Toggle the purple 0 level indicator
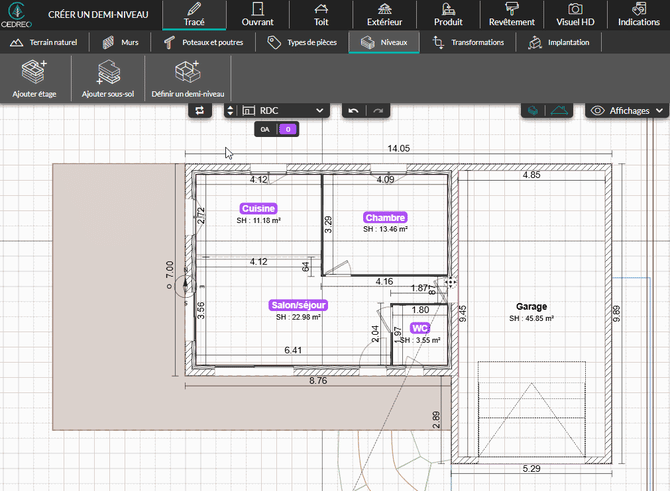The image size is (670, 491). (287, 129)
